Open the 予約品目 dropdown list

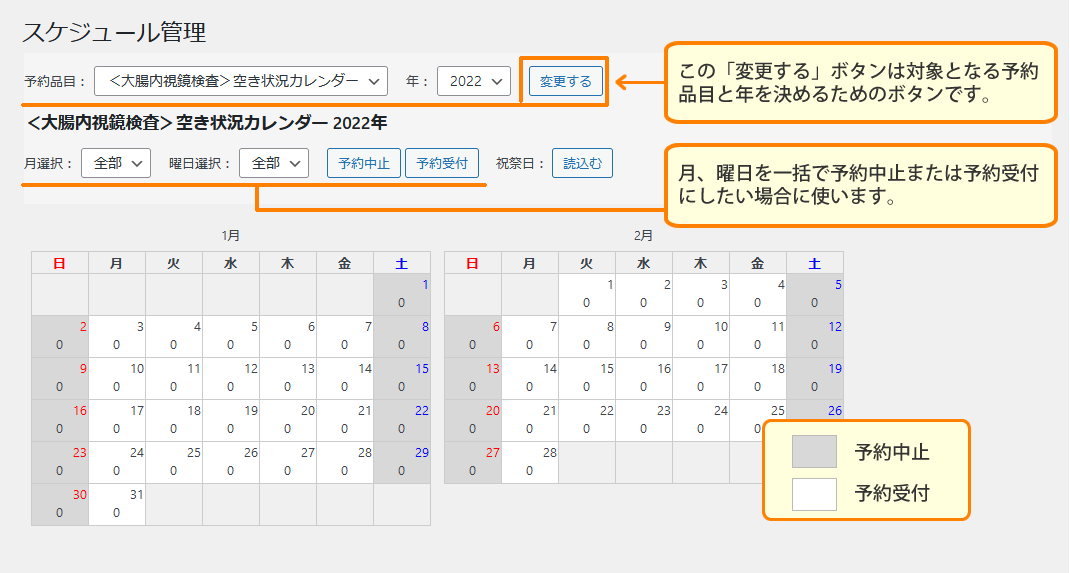point(240,81)
